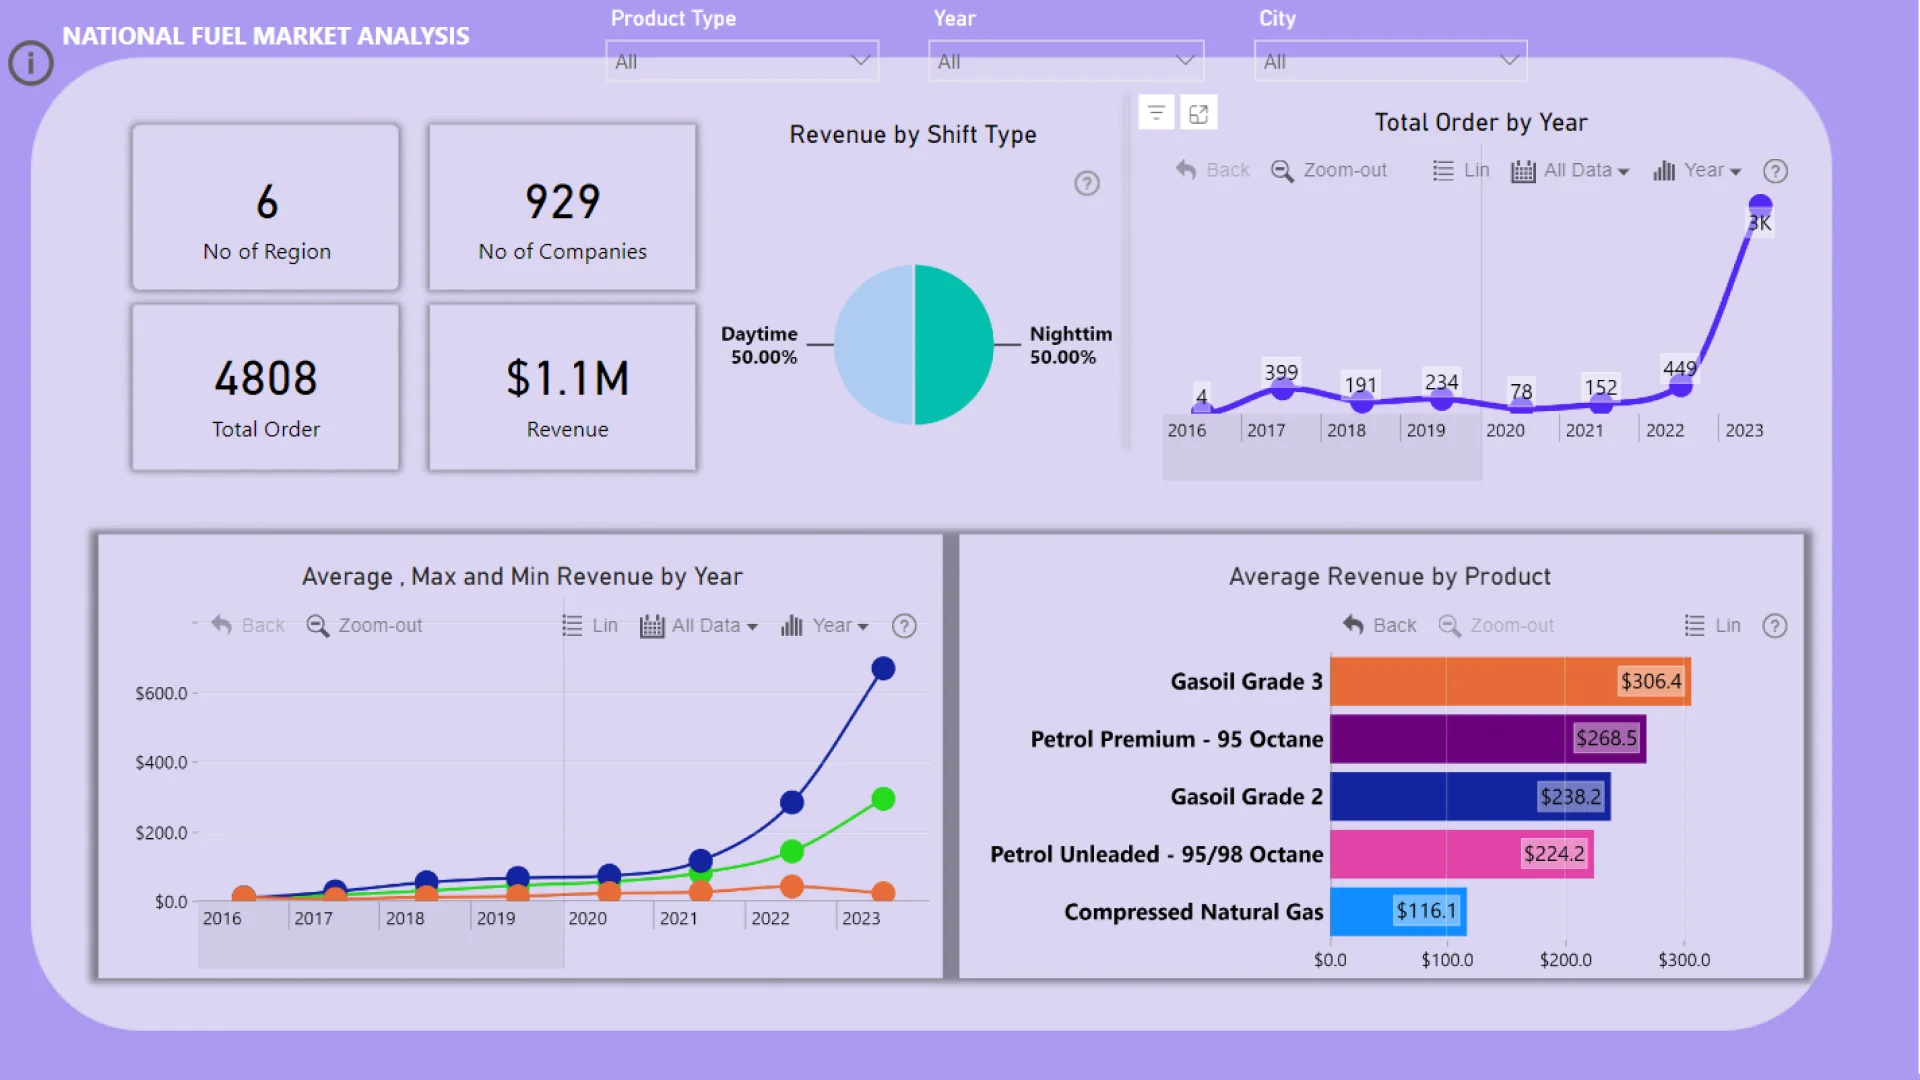Click the Compressed Natural Gas bar
This screenshot has height=1080, width=1920.
pos(1398,911)
